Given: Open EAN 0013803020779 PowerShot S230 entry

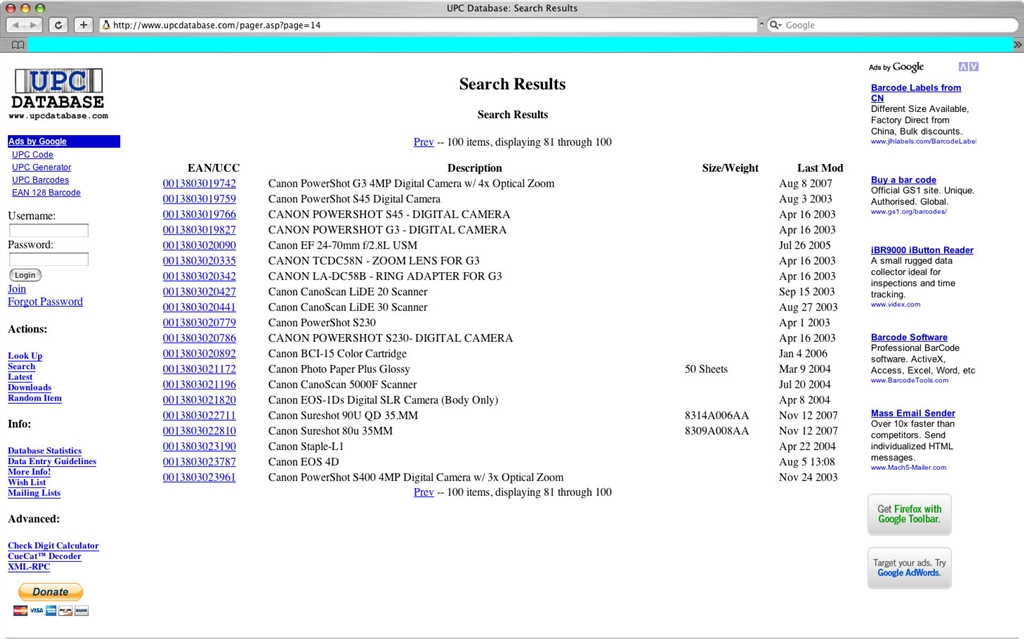Looking at the screenshot, I should click(x=199, y=322).
